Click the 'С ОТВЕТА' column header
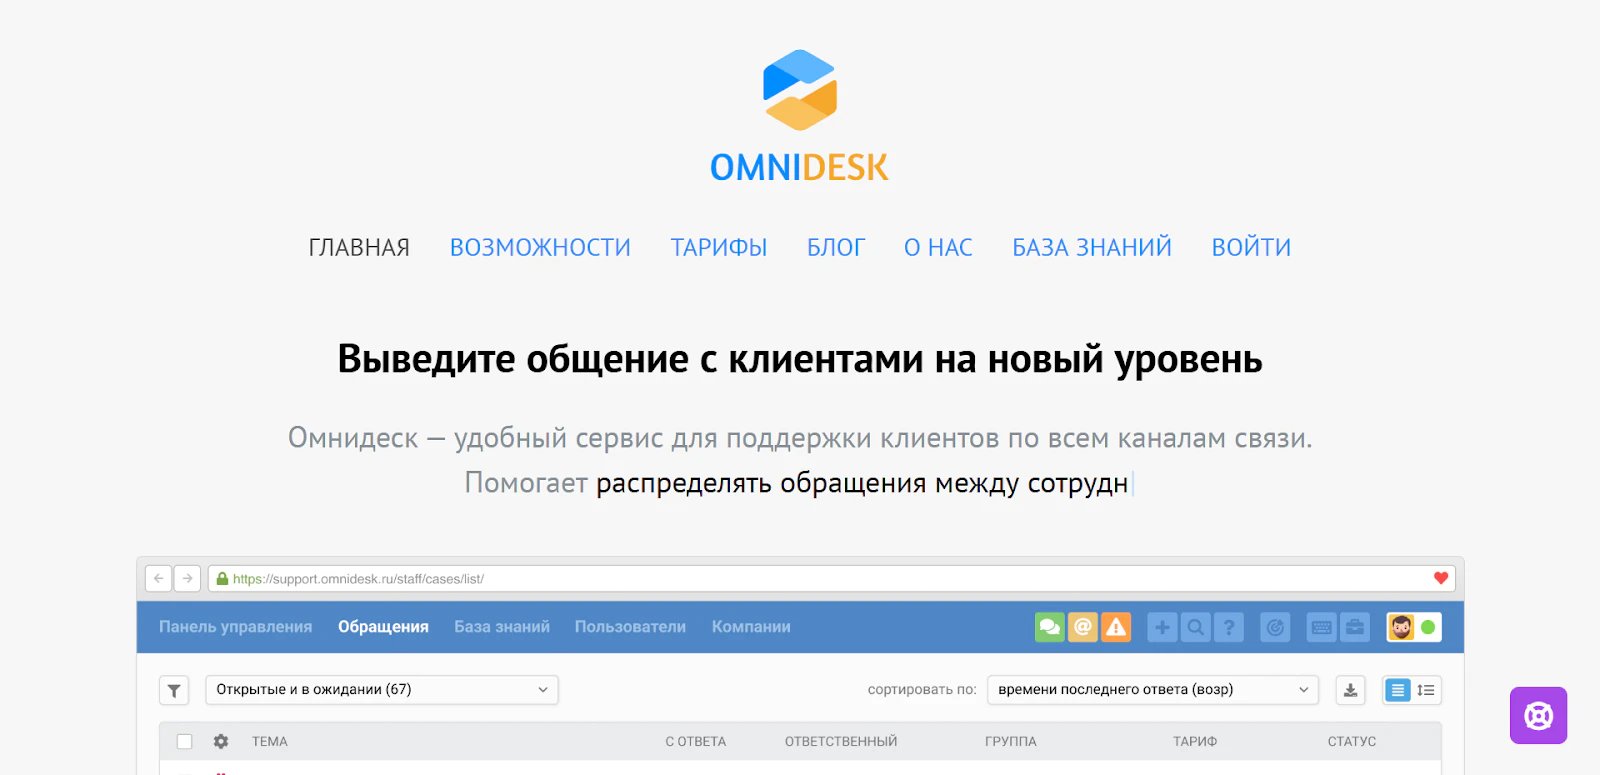Image resolution: width=1600 pixels, height=775 pixels. click(696, 741)
